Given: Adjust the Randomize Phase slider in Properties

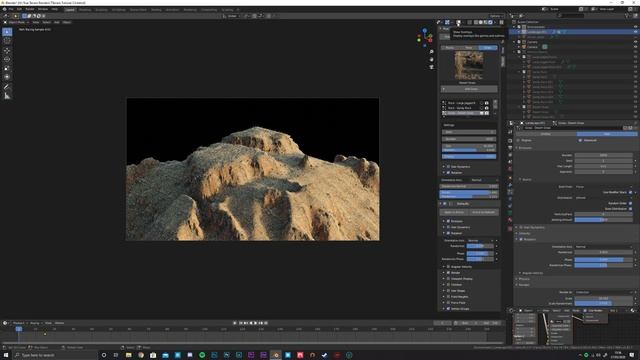Looking at the screenshot, I should click(x=603, y=265).
